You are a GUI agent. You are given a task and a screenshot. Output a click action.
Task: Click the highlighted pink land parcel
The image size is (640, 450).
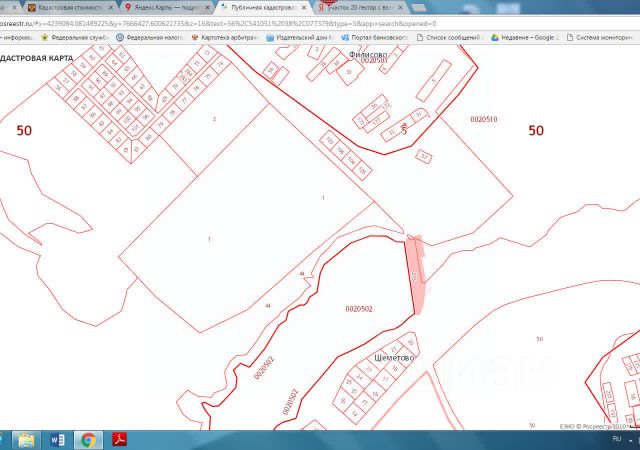(416, 274)
